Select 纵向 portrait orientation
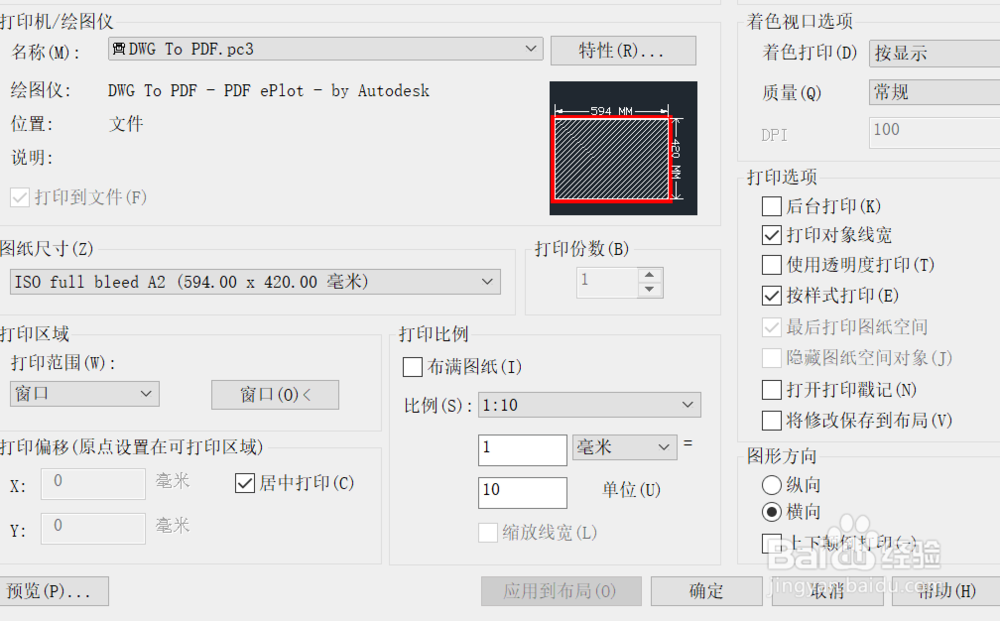This screenshot has width=1000, height=621. 772,485
